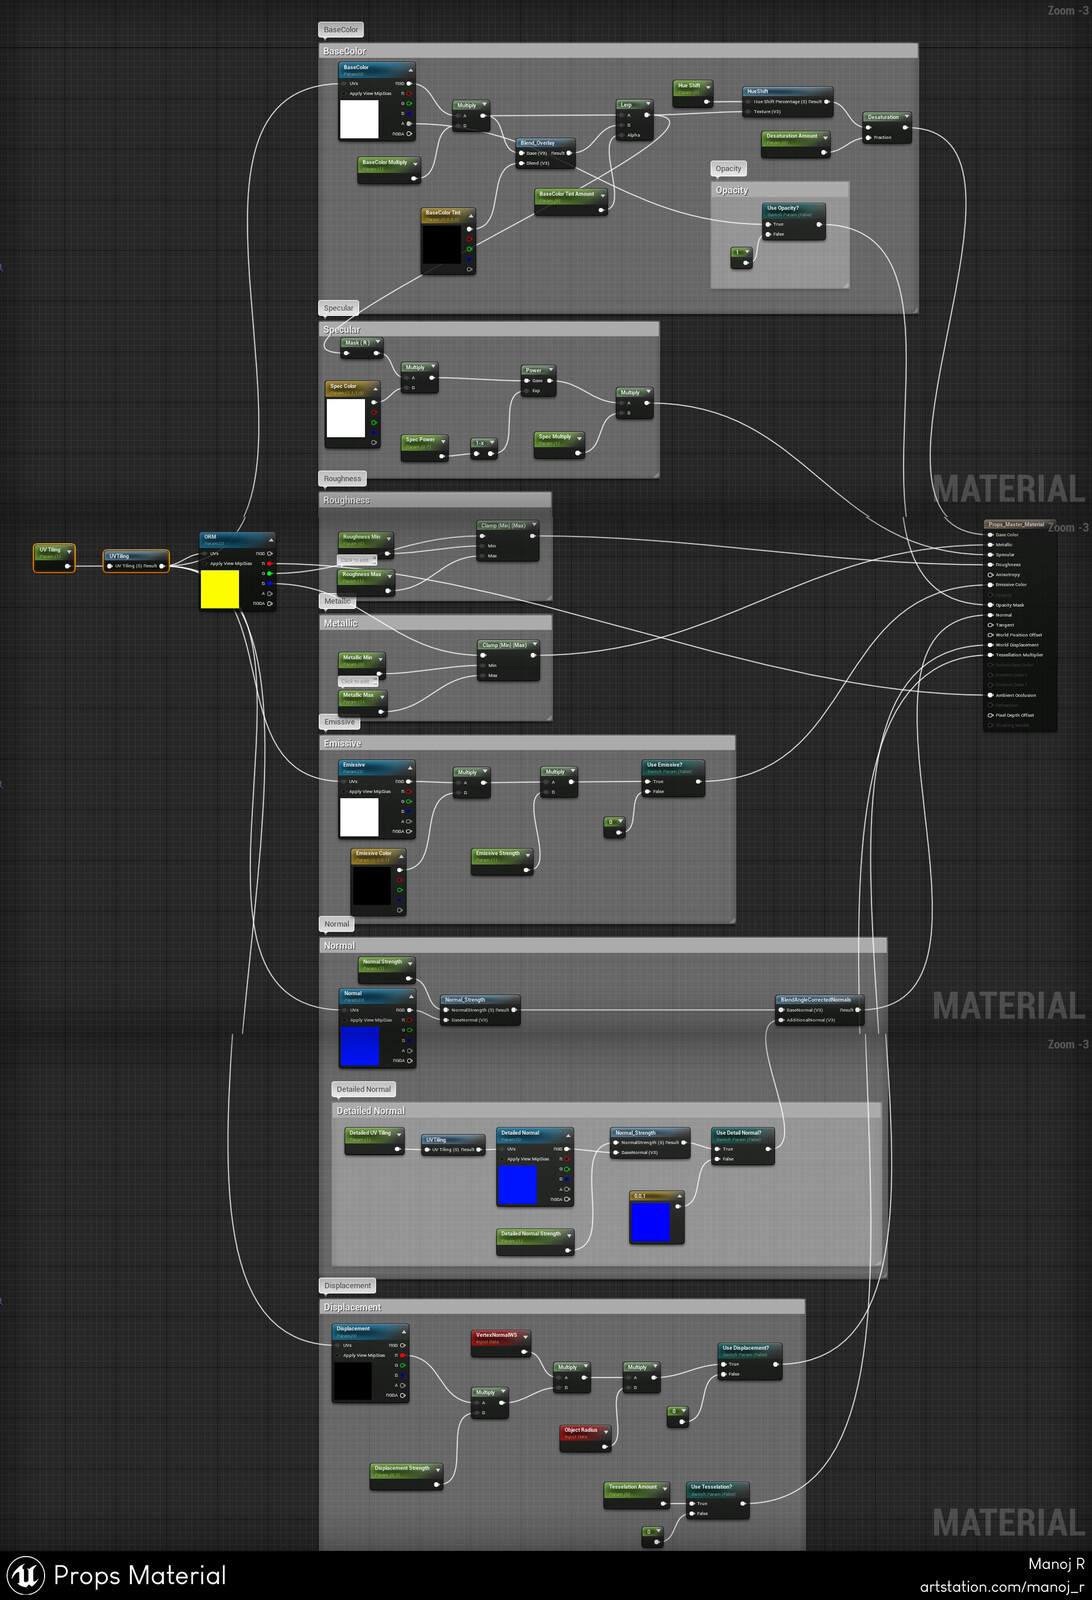Image resolution: width=1092 pixels, height=1600 pixels.
Task: Click the Apply View MipBias pin on the Emissive node
Action: (x=344, y=791)
